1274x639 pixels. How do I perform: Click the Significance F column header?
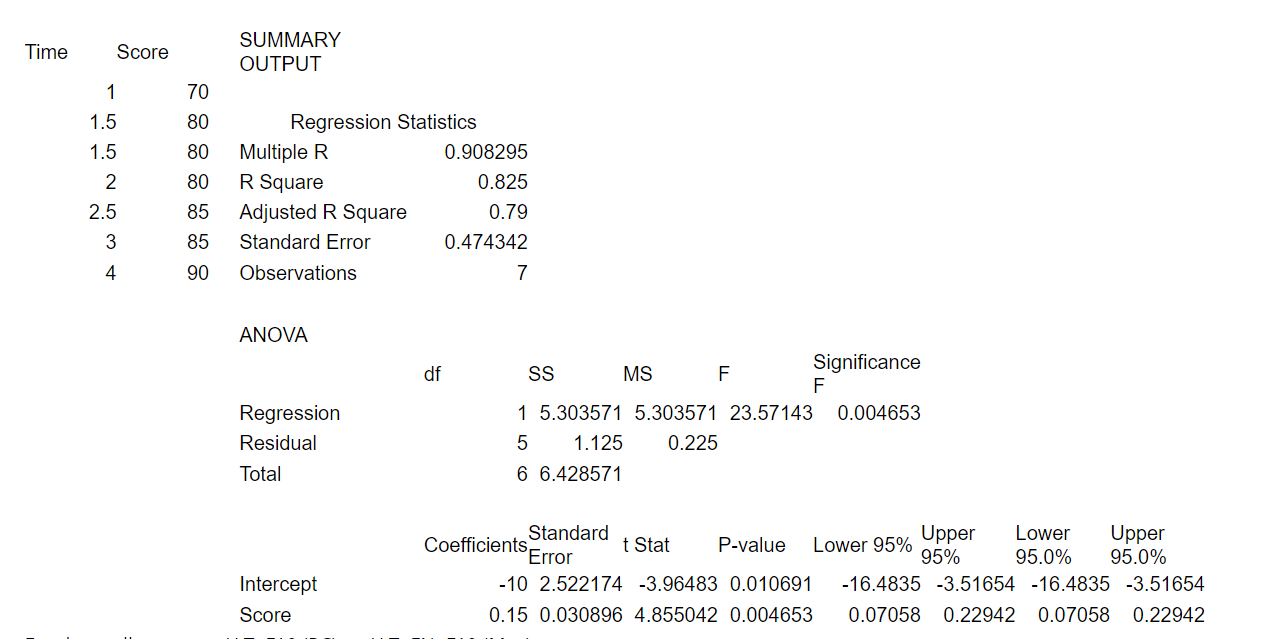[866, 373]
